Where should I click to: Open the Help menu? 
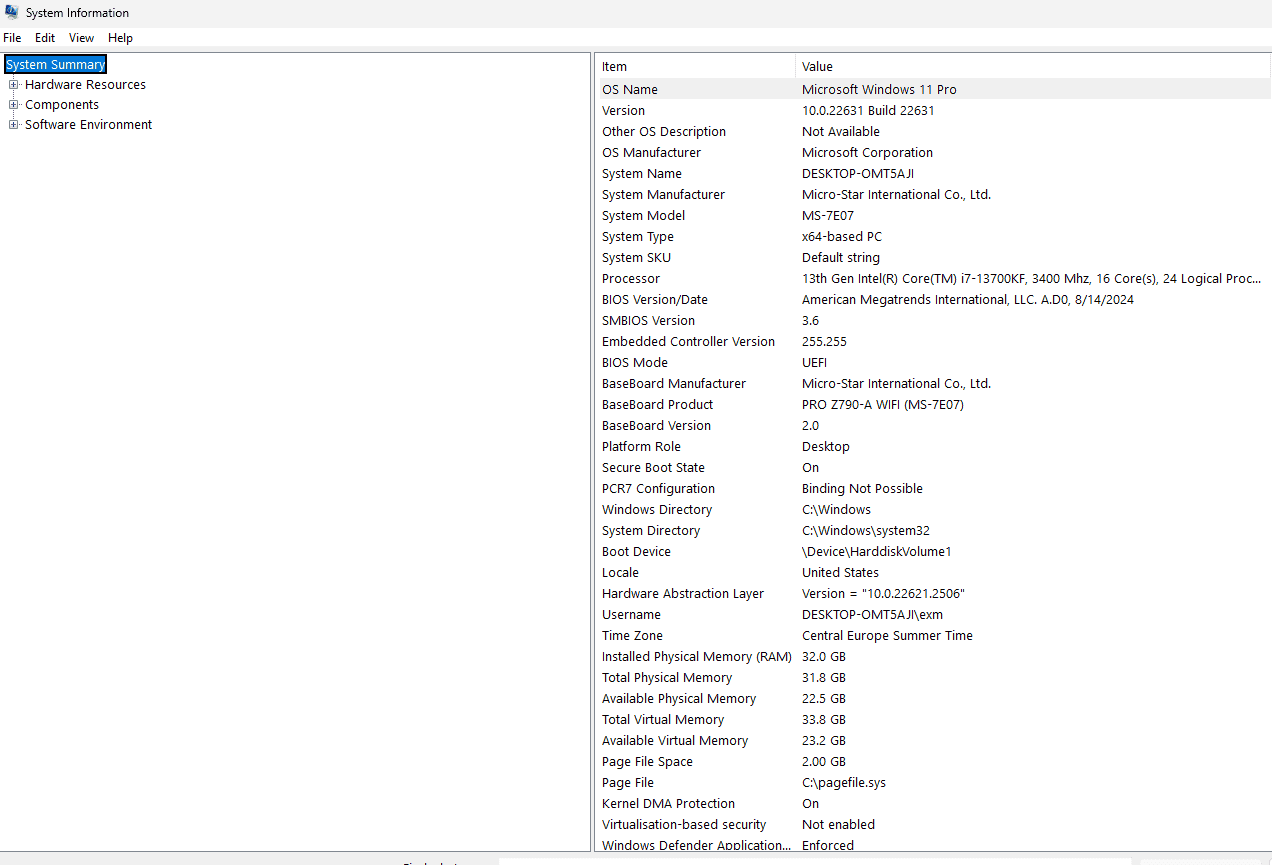click(121, 38)
